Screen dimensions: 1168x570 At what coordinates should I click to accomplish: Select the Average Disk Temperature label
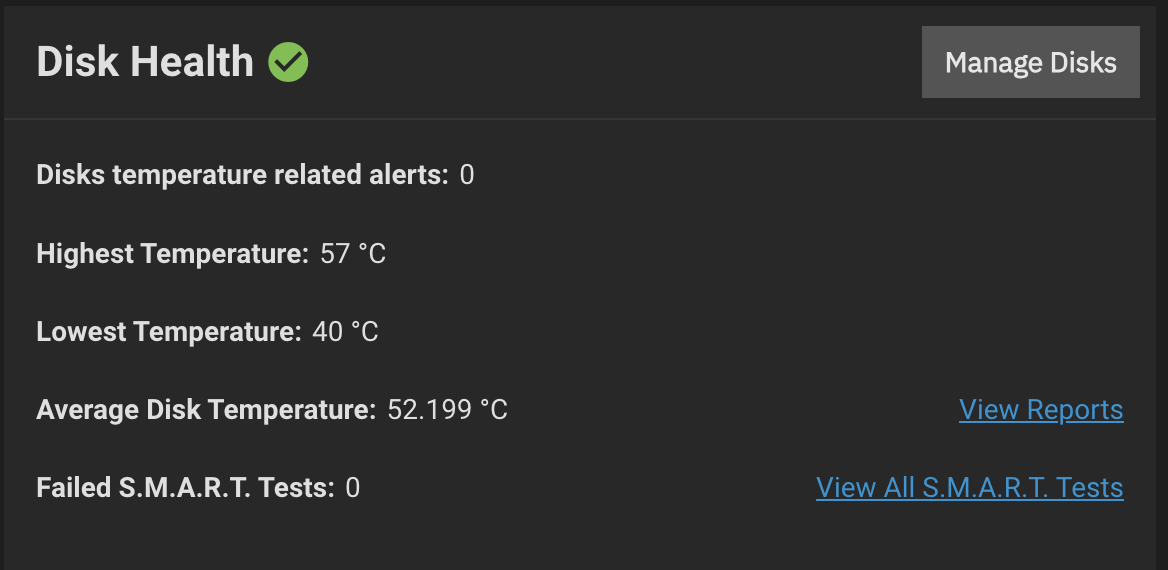[206, 410]
